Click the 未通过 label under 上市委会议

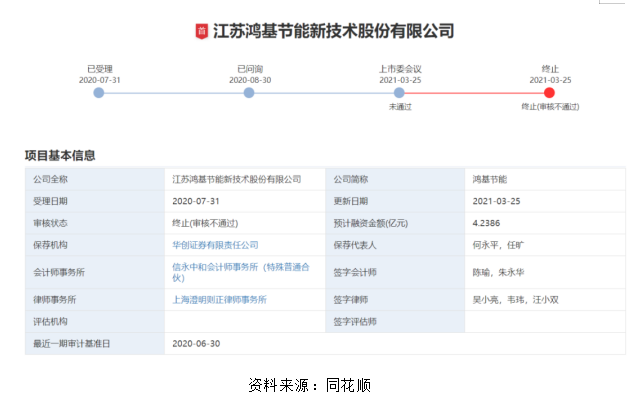pos(400,107)
